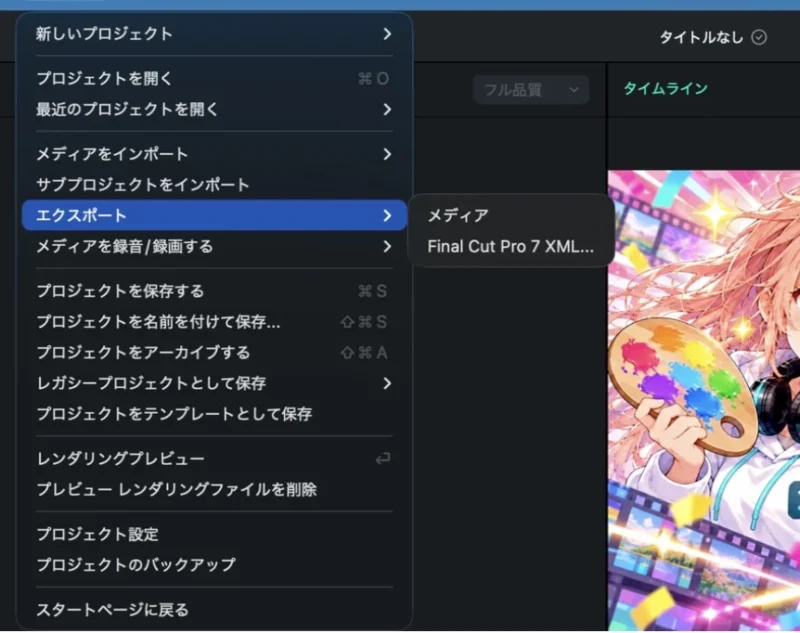Click chevron arrow on メディアを録音/録画する row
The height and width of the screenshot is (633, 800).
point(387,246)
